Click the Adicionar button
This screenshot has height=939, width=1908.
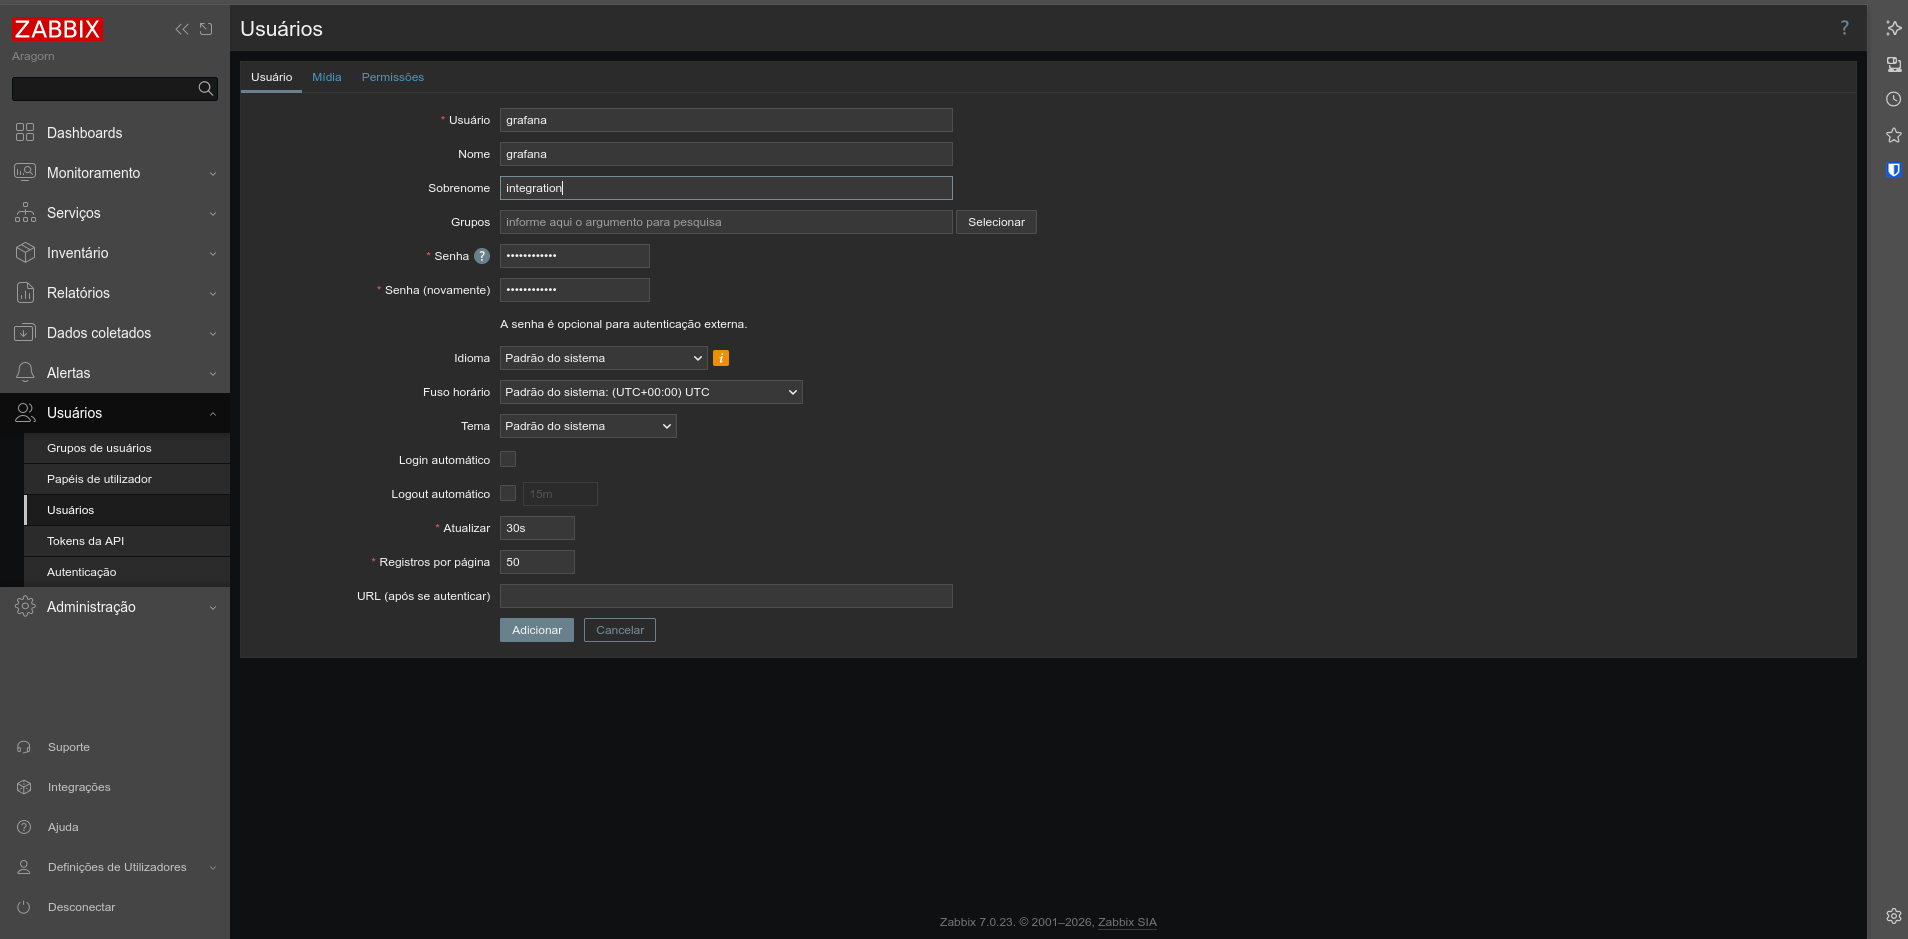pyautogui.click(x=536, y=629)
